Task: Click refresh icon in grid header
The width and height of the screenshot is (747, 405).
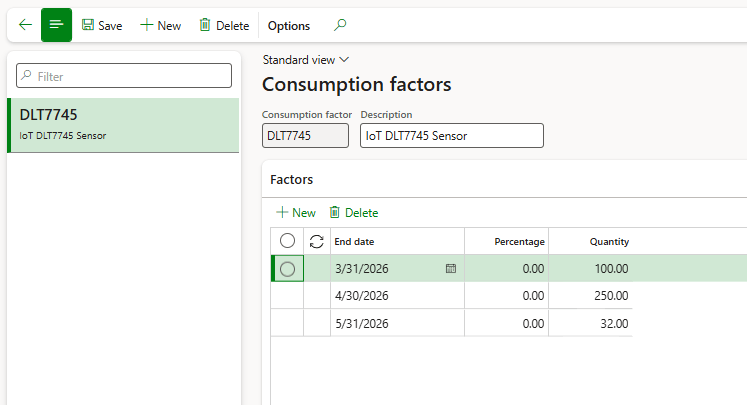Action: click(x=317, y=241)
